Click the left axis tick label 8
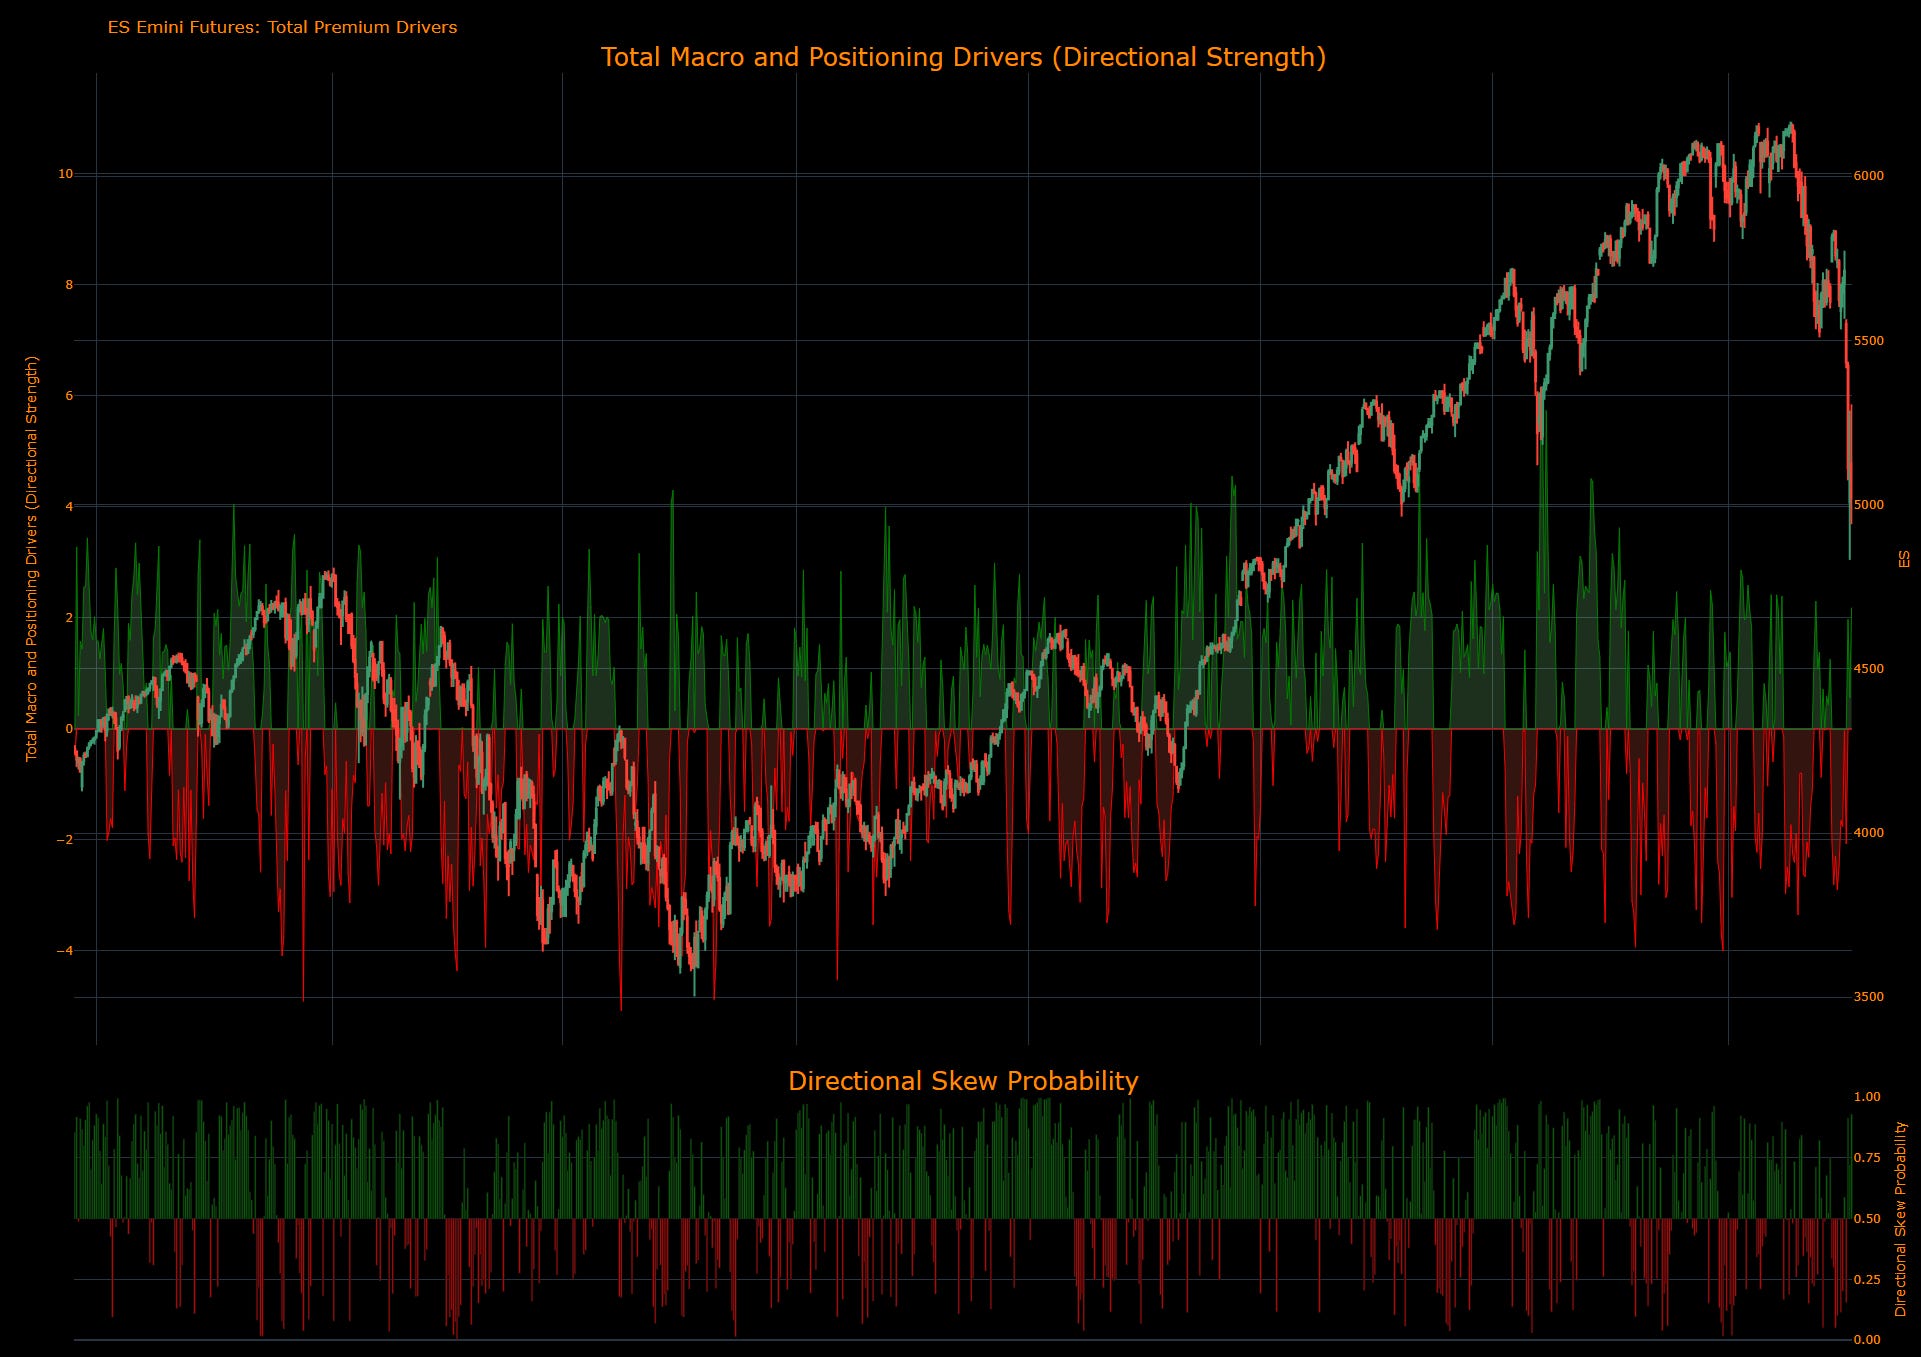This screenshot has height=1357, width=1921. [x=69, y=285]
